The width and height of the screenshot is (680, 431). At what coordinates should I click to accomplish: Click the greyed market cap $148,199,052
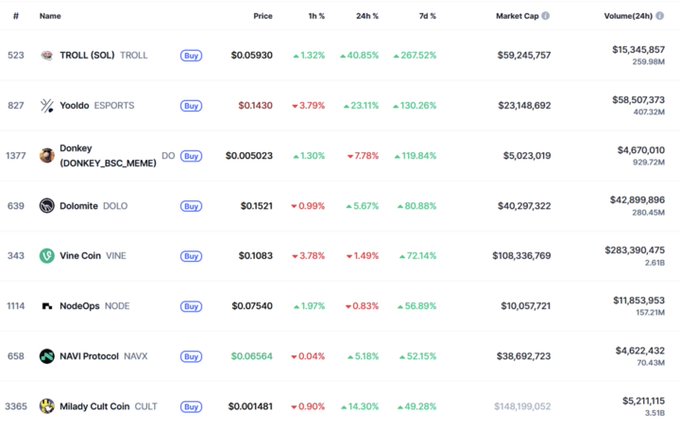pos(523,406)
